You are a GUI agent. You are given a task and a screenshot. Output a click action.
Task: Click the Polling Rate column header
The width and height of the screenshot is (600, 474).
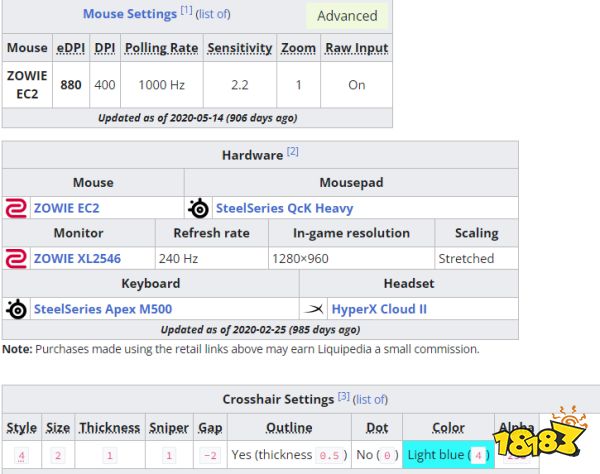point(161,48)
